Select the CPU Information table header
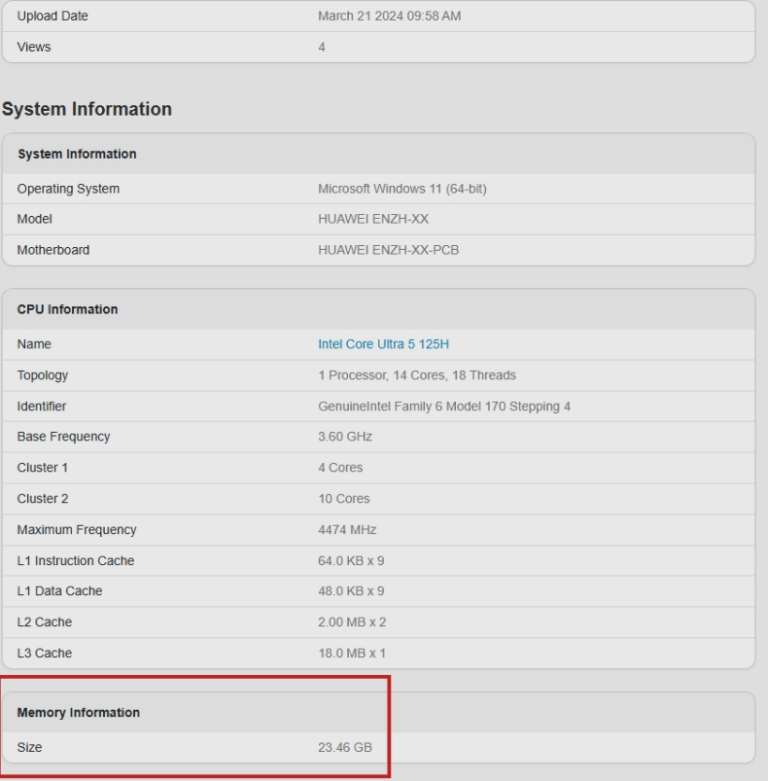 tap(67, 309)
